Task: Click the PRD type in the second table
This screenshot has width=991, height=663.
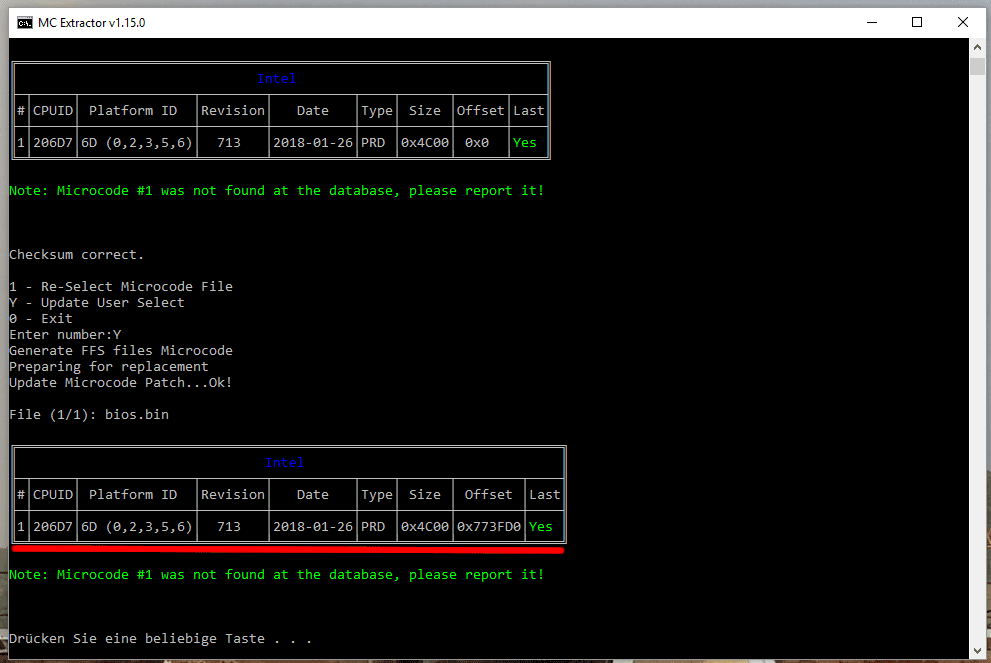Action: click(x=373, y=526)
